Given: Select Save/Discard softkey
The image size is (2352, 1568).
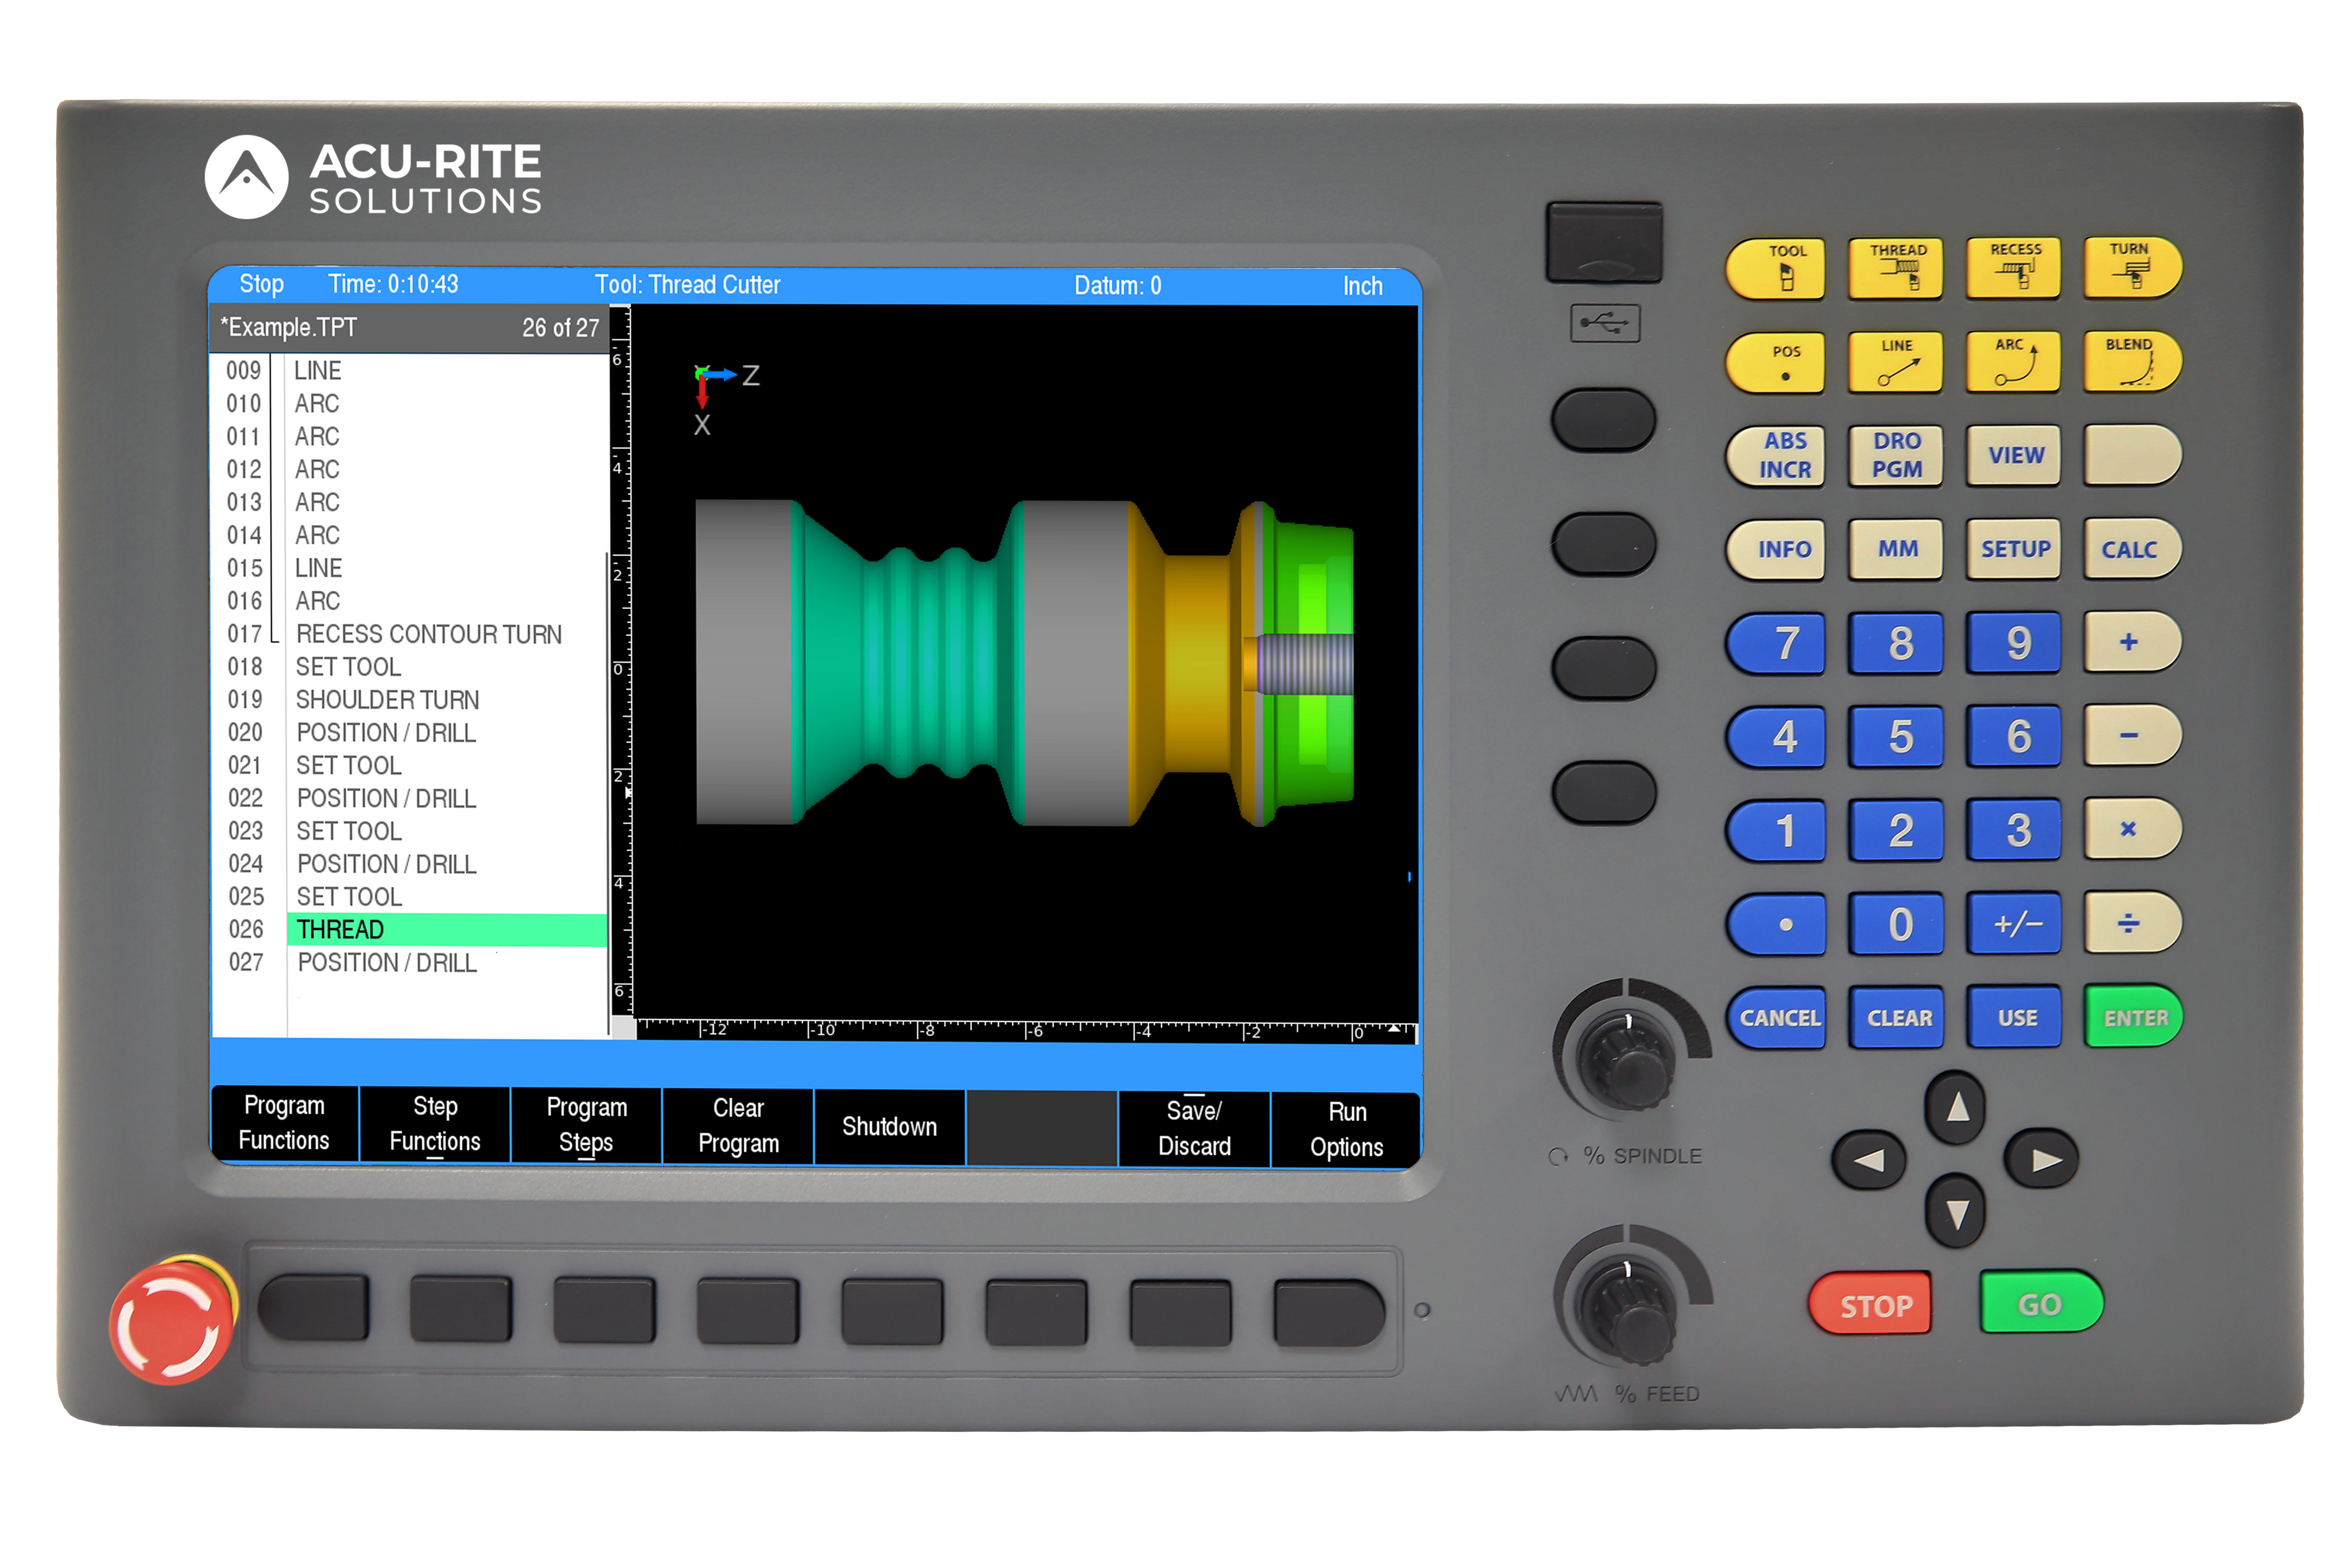Looking at the screenshot, I should click(1194, 1128).
